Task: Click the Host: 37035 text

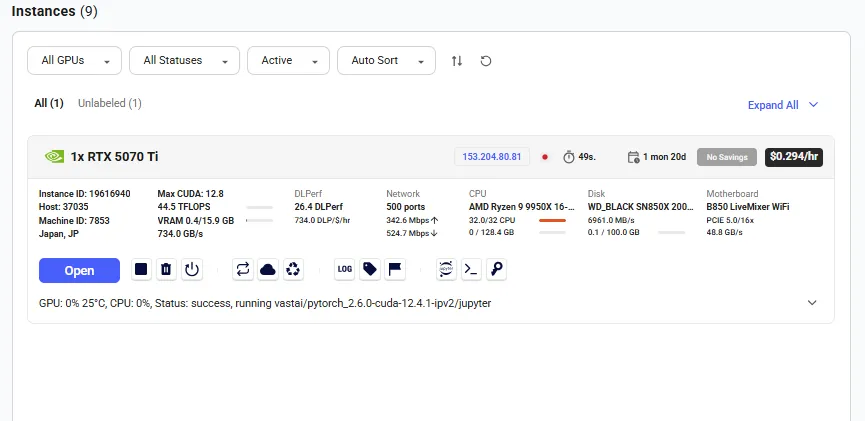Action: click(x=63, y=207)
